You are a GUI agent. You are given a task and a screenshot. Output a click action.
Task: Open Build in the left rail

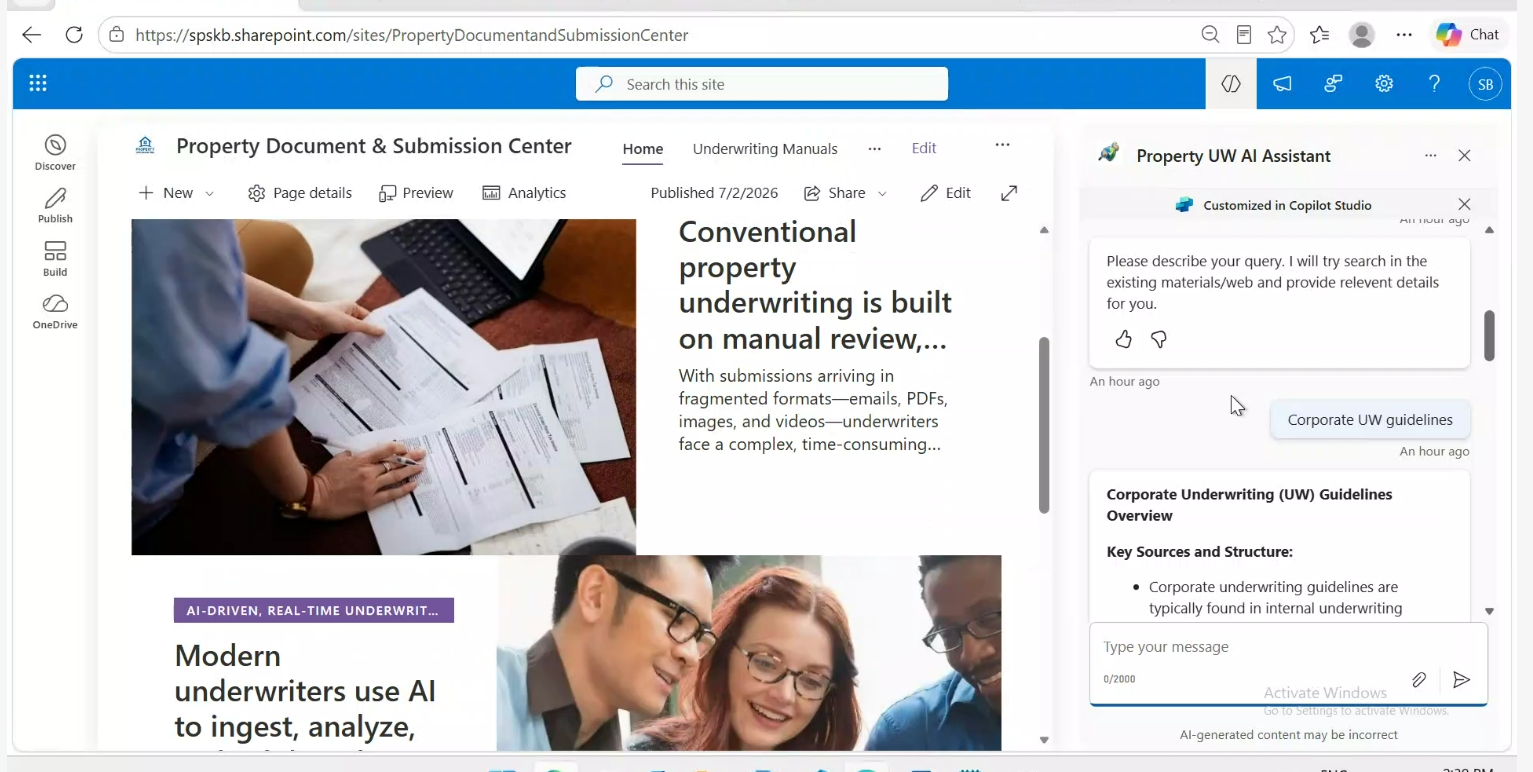(55, 259)
